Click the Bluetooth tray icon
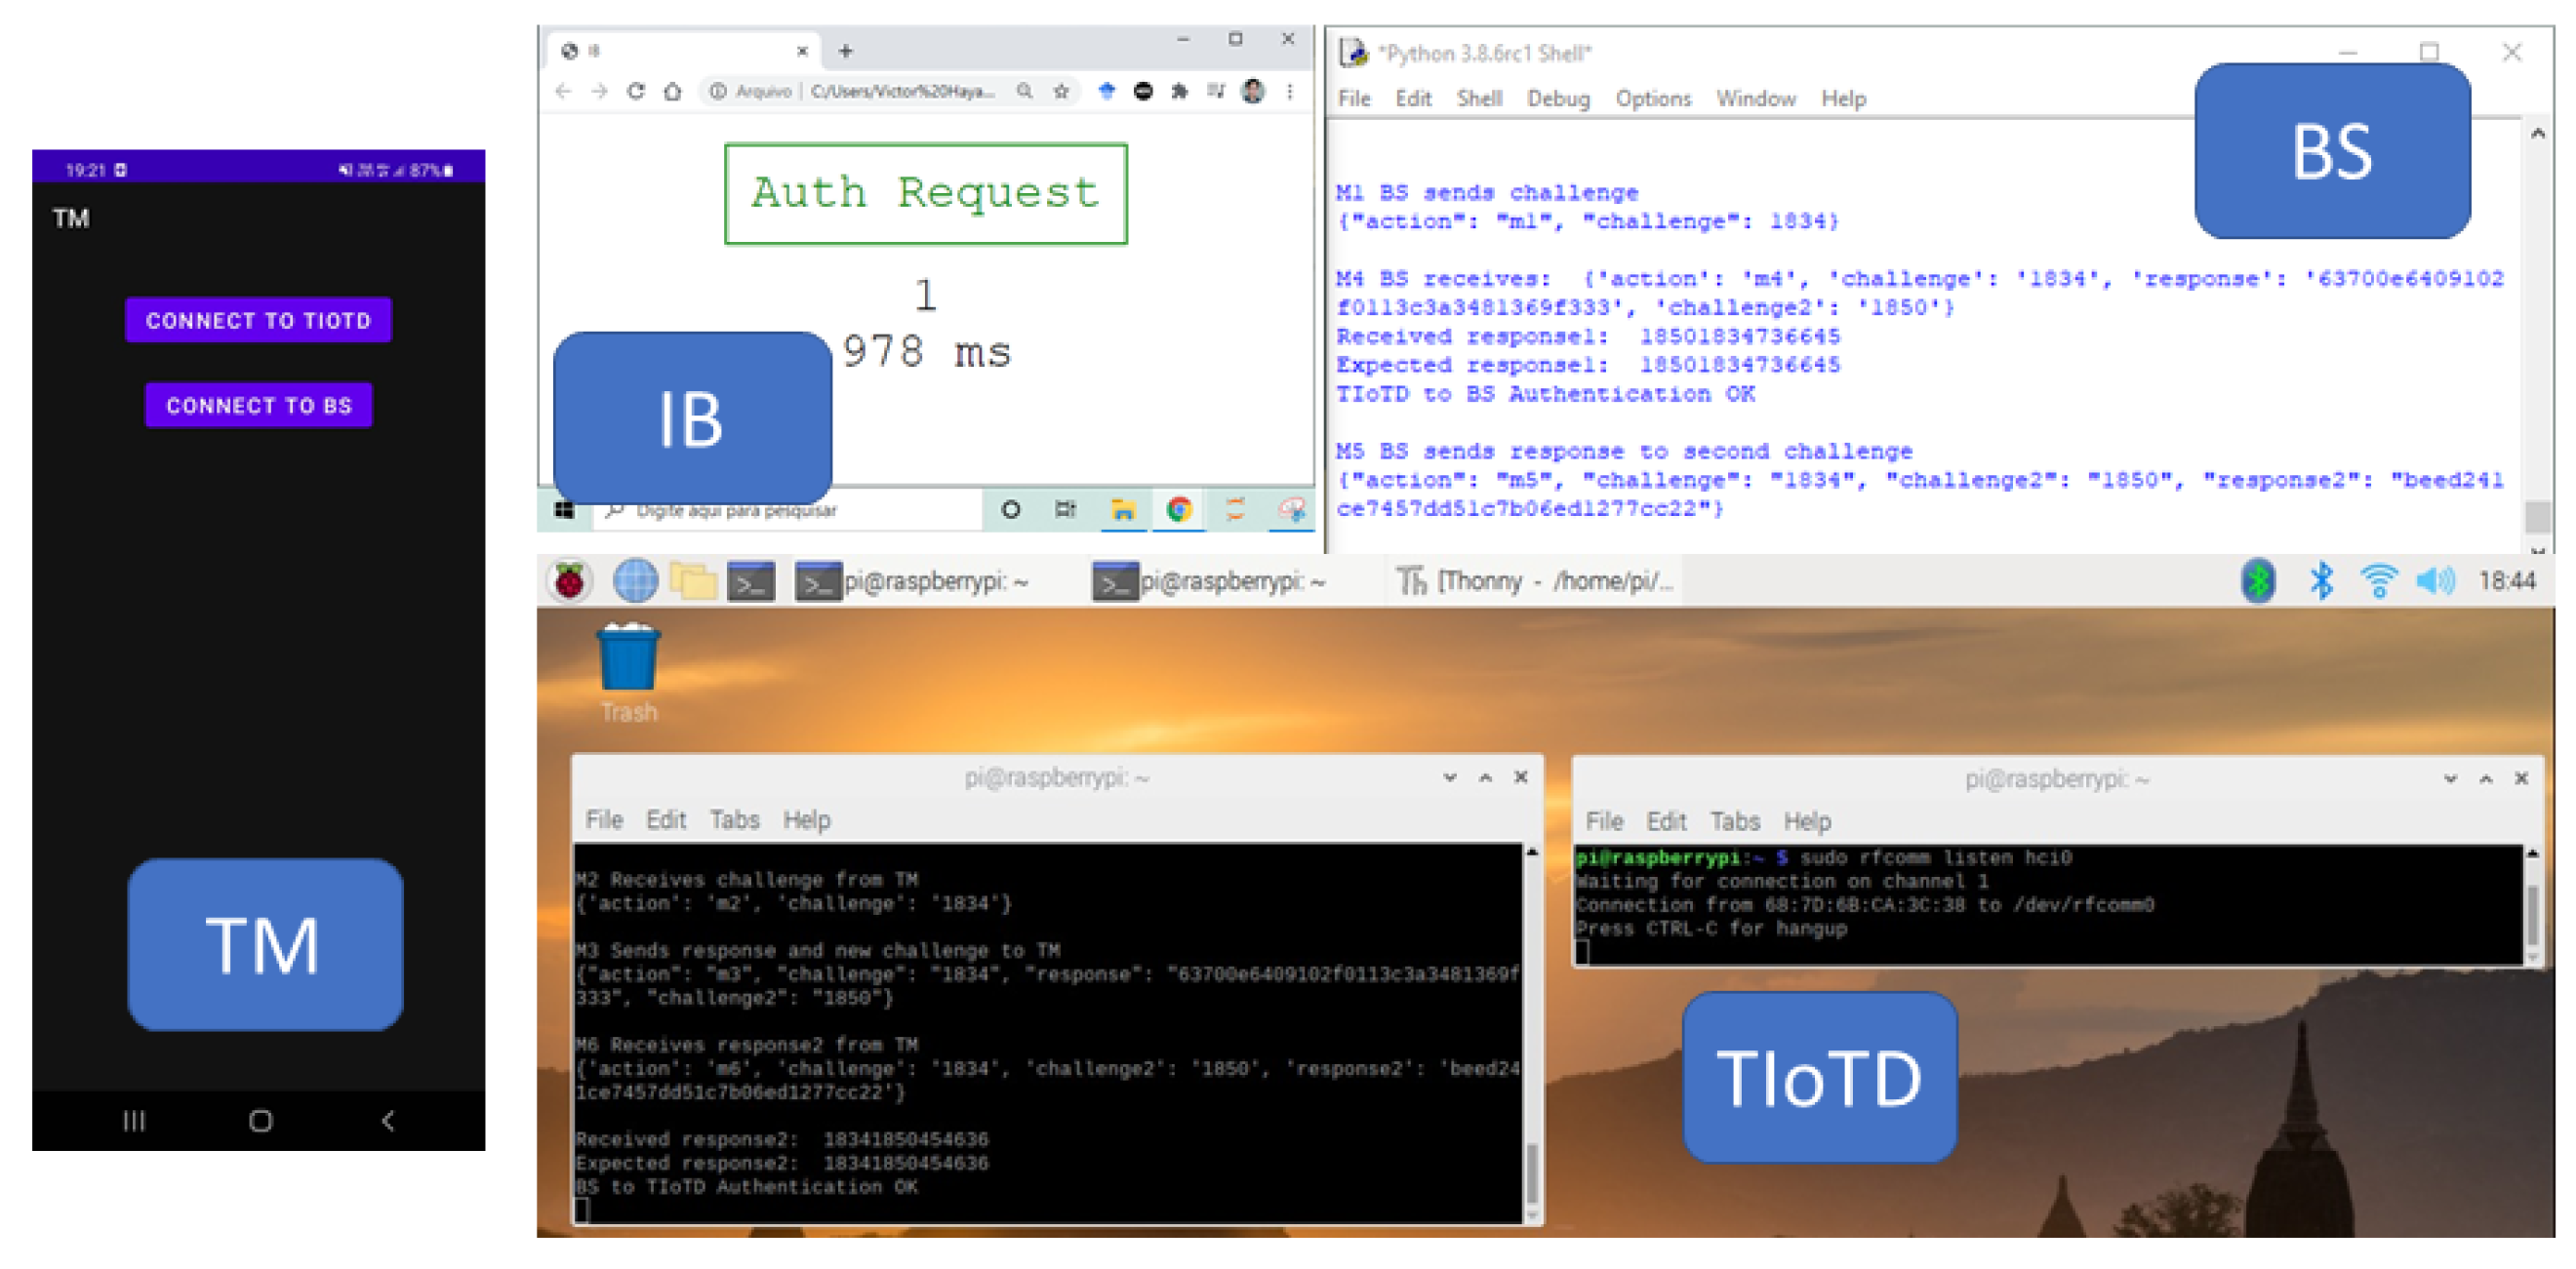The width and height of the screenshot is (2576, 1269). tap(2321, 581)
